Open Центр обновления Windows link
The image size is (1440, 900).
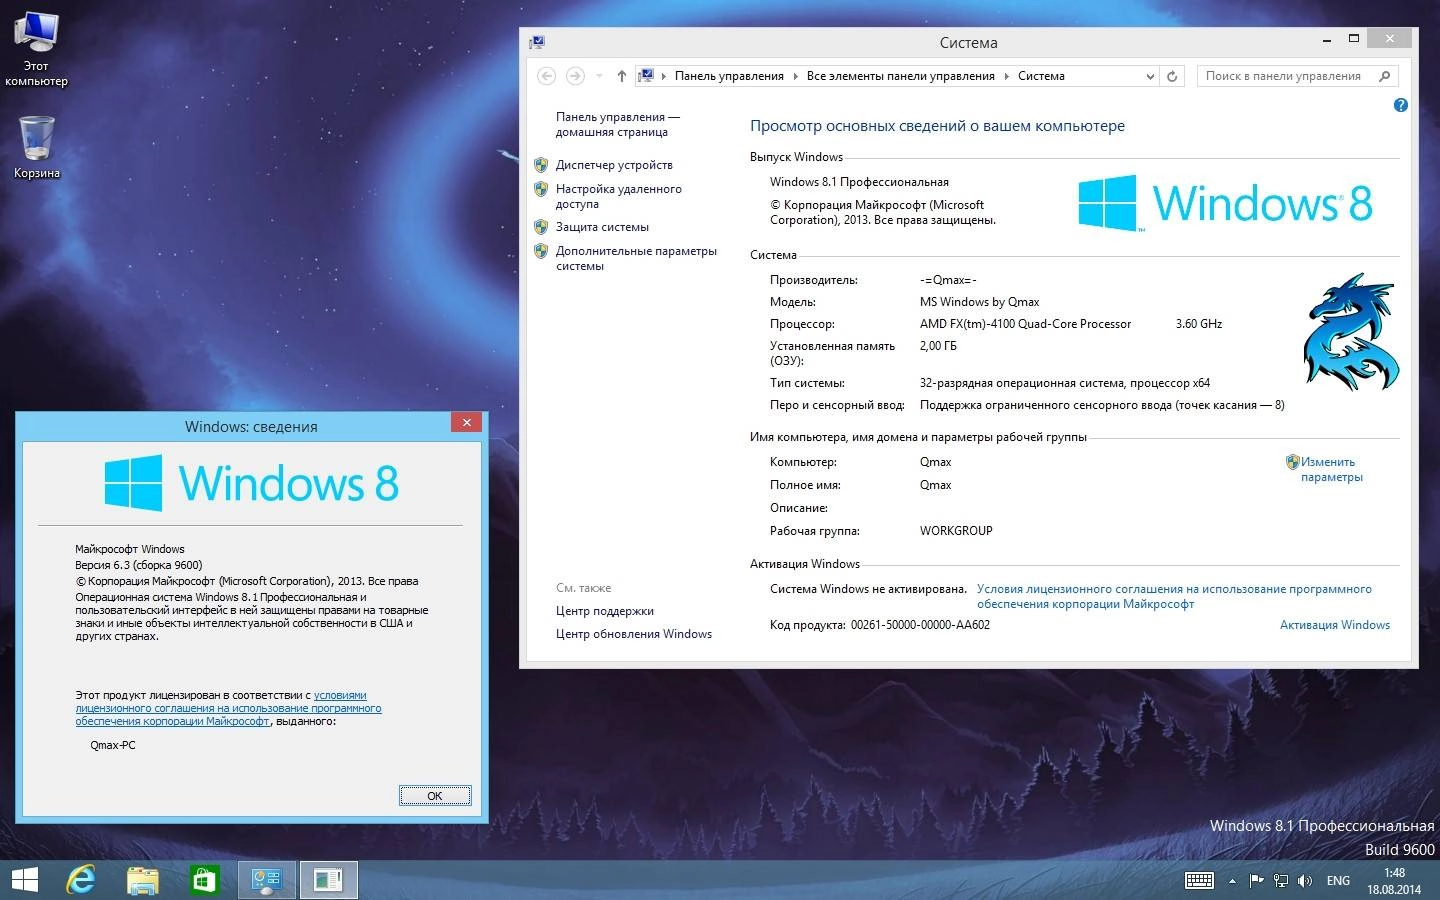click(634, 634)
